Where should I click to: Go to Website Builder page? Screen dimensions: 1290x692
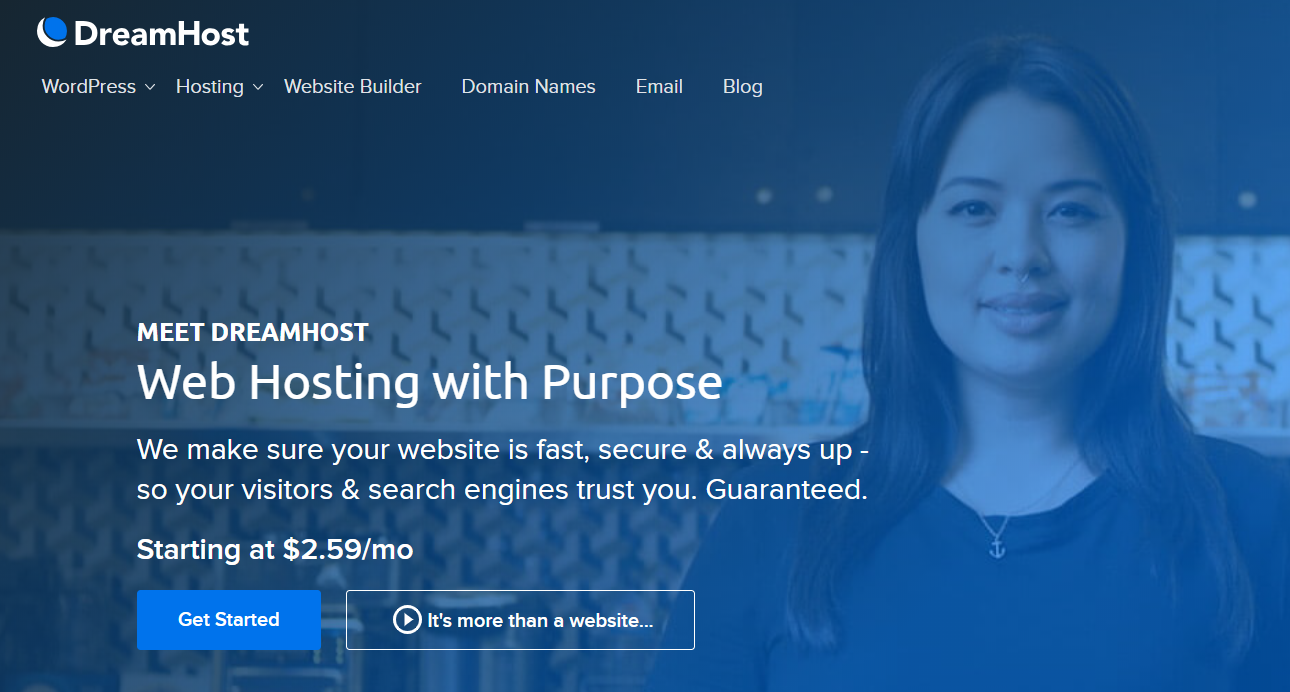353,87
